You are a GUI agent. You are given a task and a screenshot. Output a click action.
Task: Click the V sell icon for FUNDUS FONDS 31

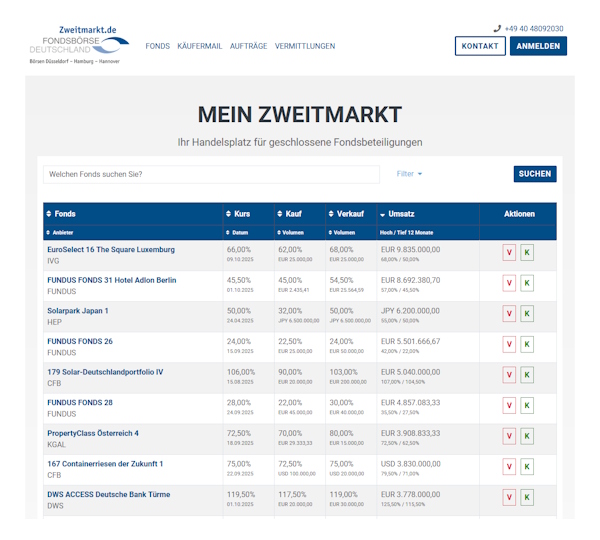coord(509,283)
